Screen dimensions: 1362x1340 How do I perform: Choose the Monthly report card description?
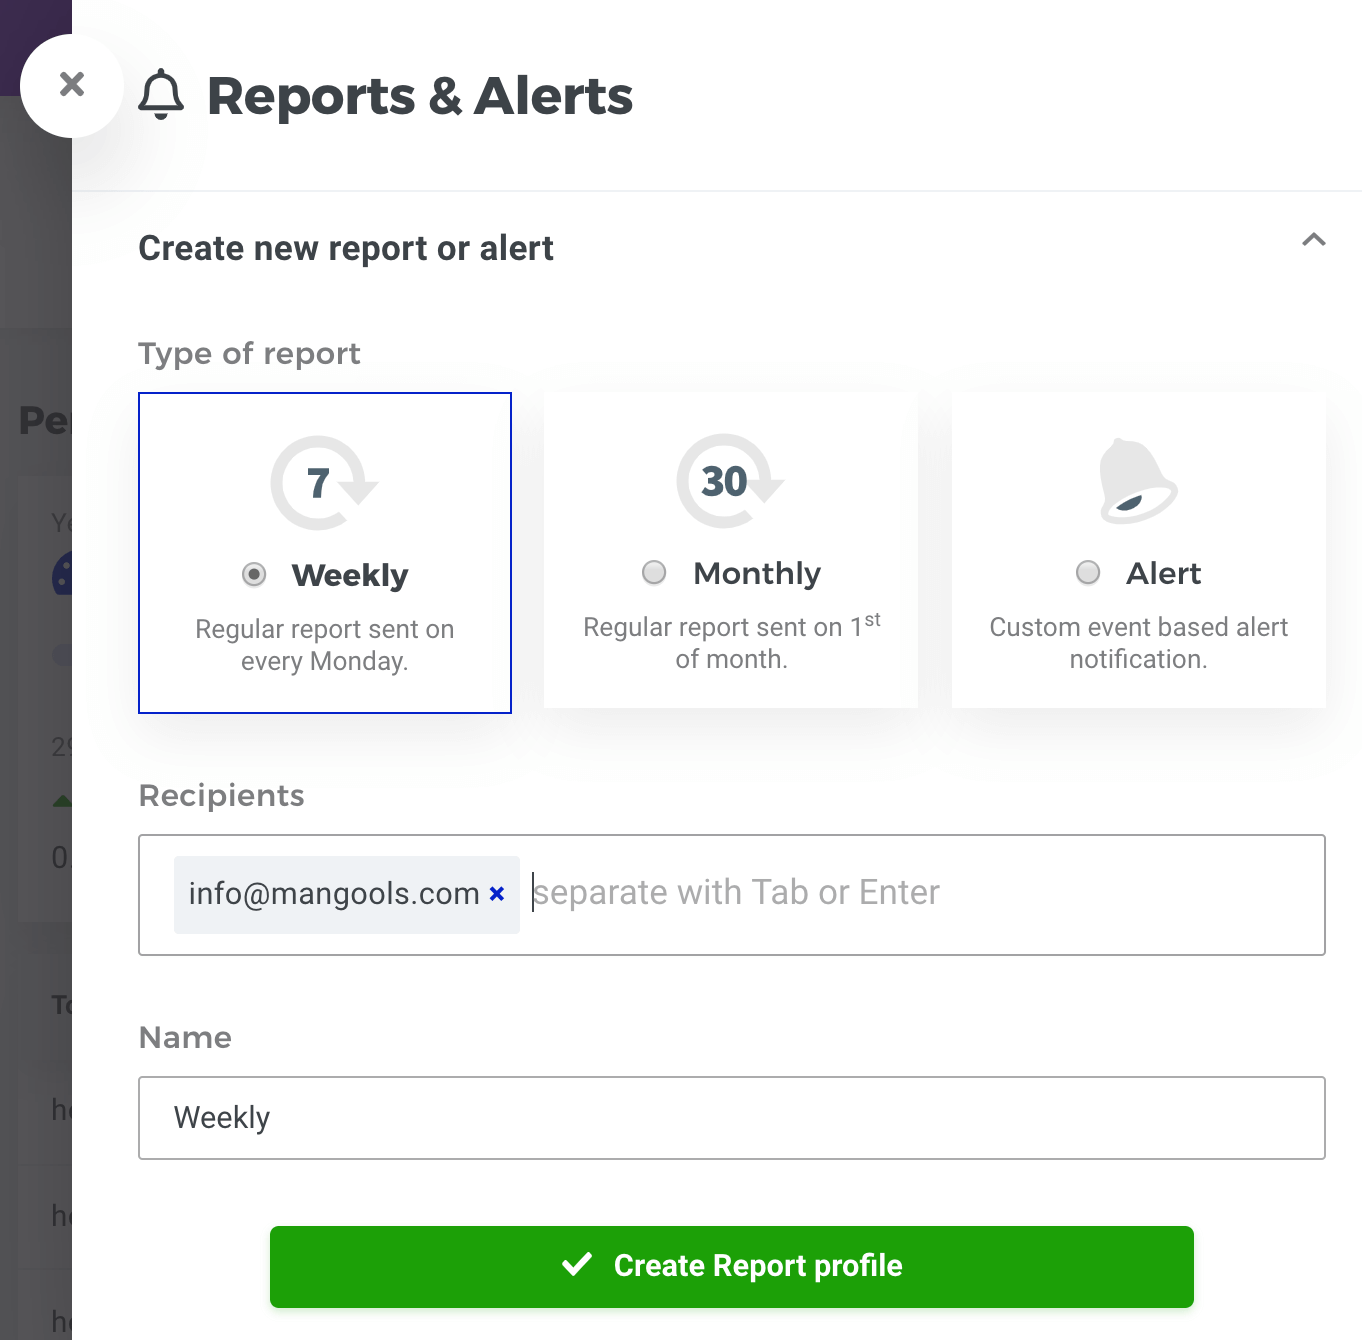click(731, 643)
